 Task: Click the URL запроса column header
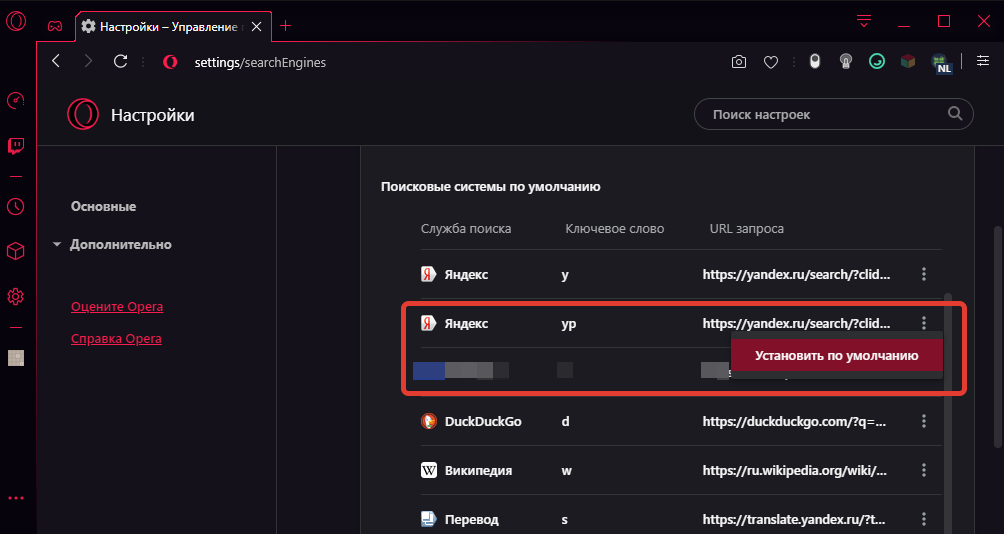coord(747,229)
